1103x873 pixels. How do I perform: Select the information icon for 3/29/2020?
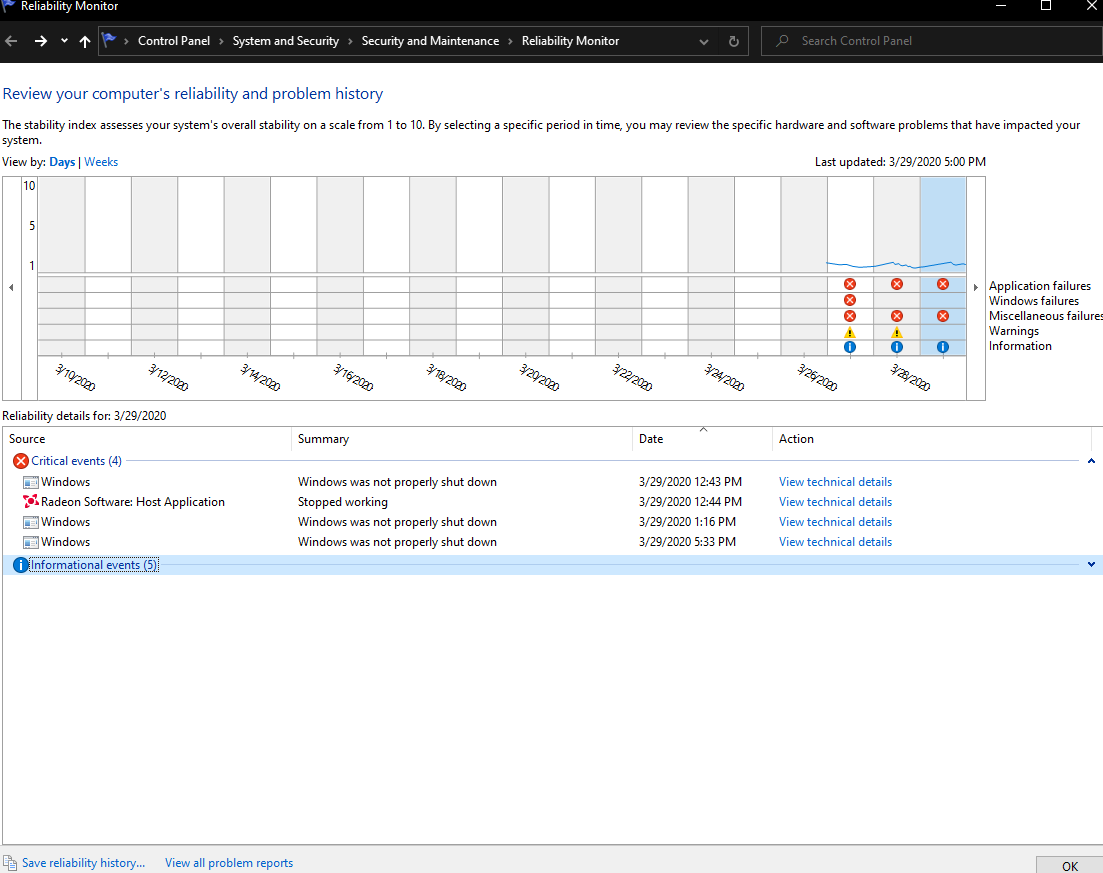click(x=943, y=347)
